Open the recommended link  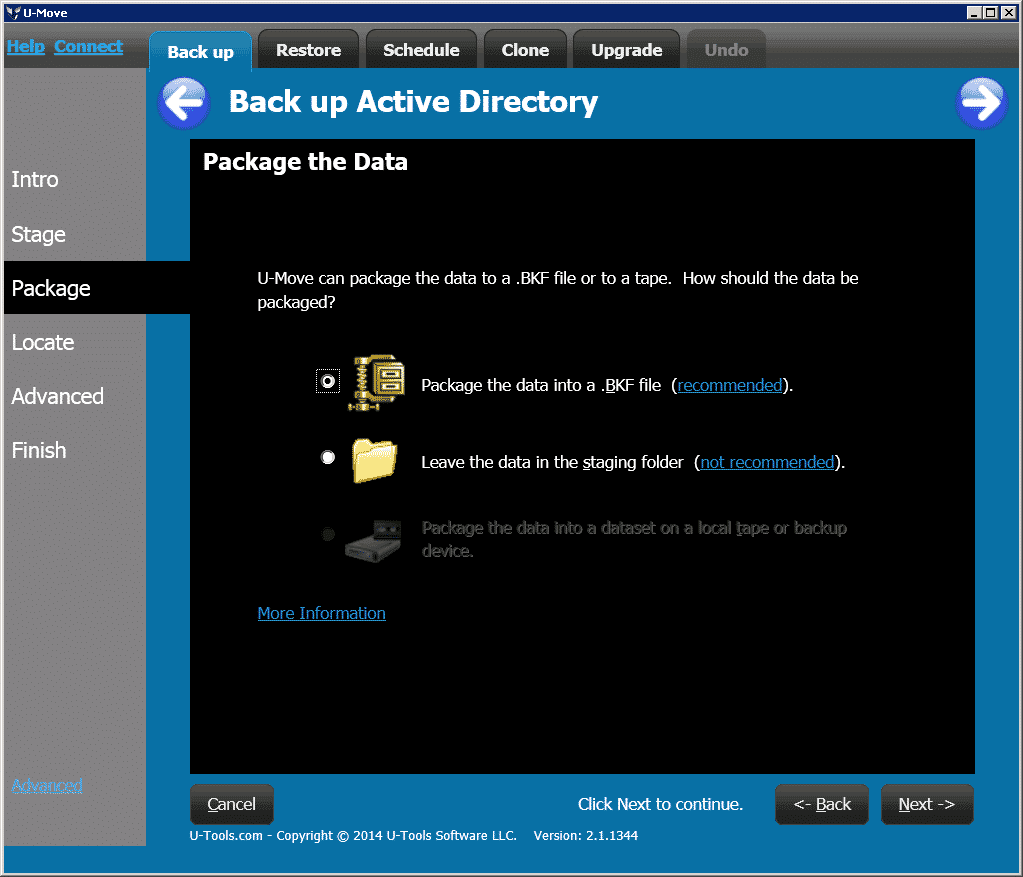730,385
